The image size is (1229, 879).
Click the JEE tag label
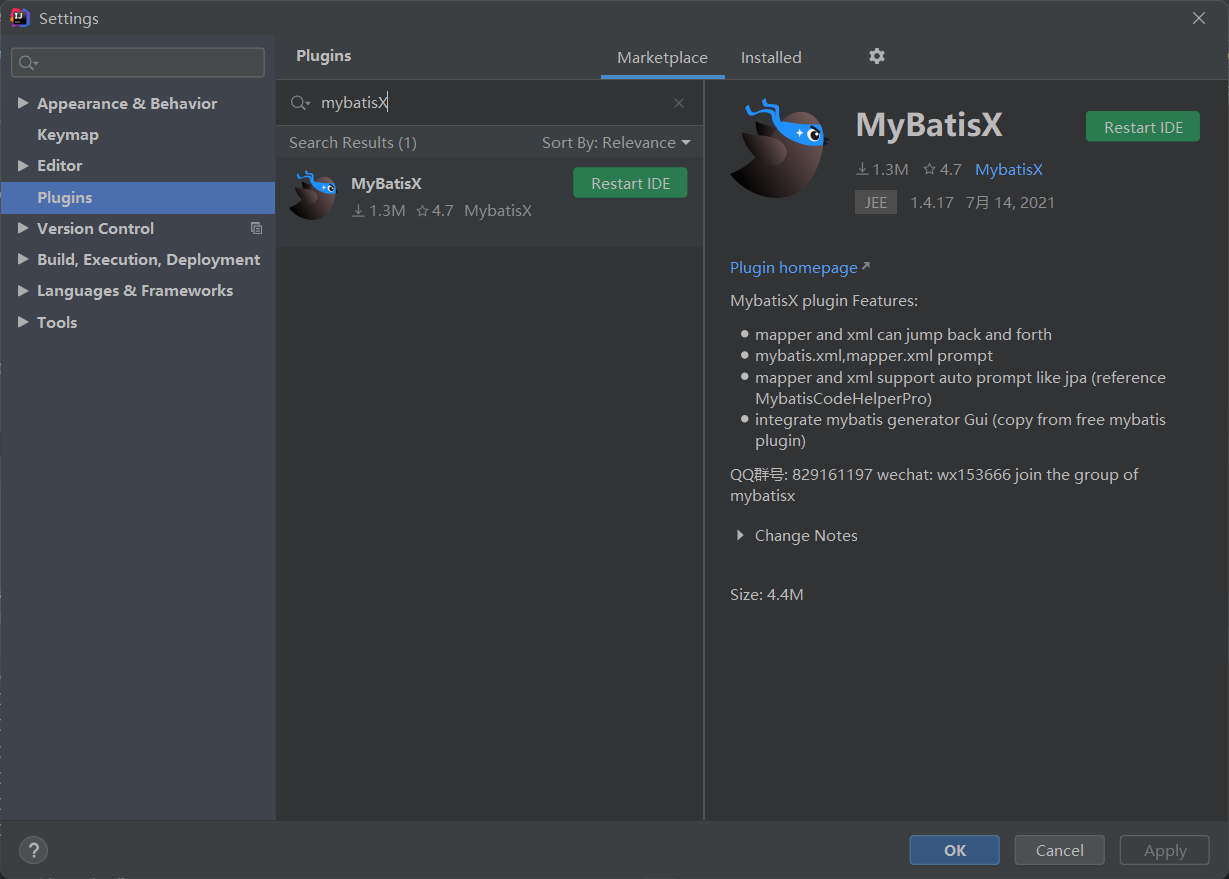tap(876, 202)
